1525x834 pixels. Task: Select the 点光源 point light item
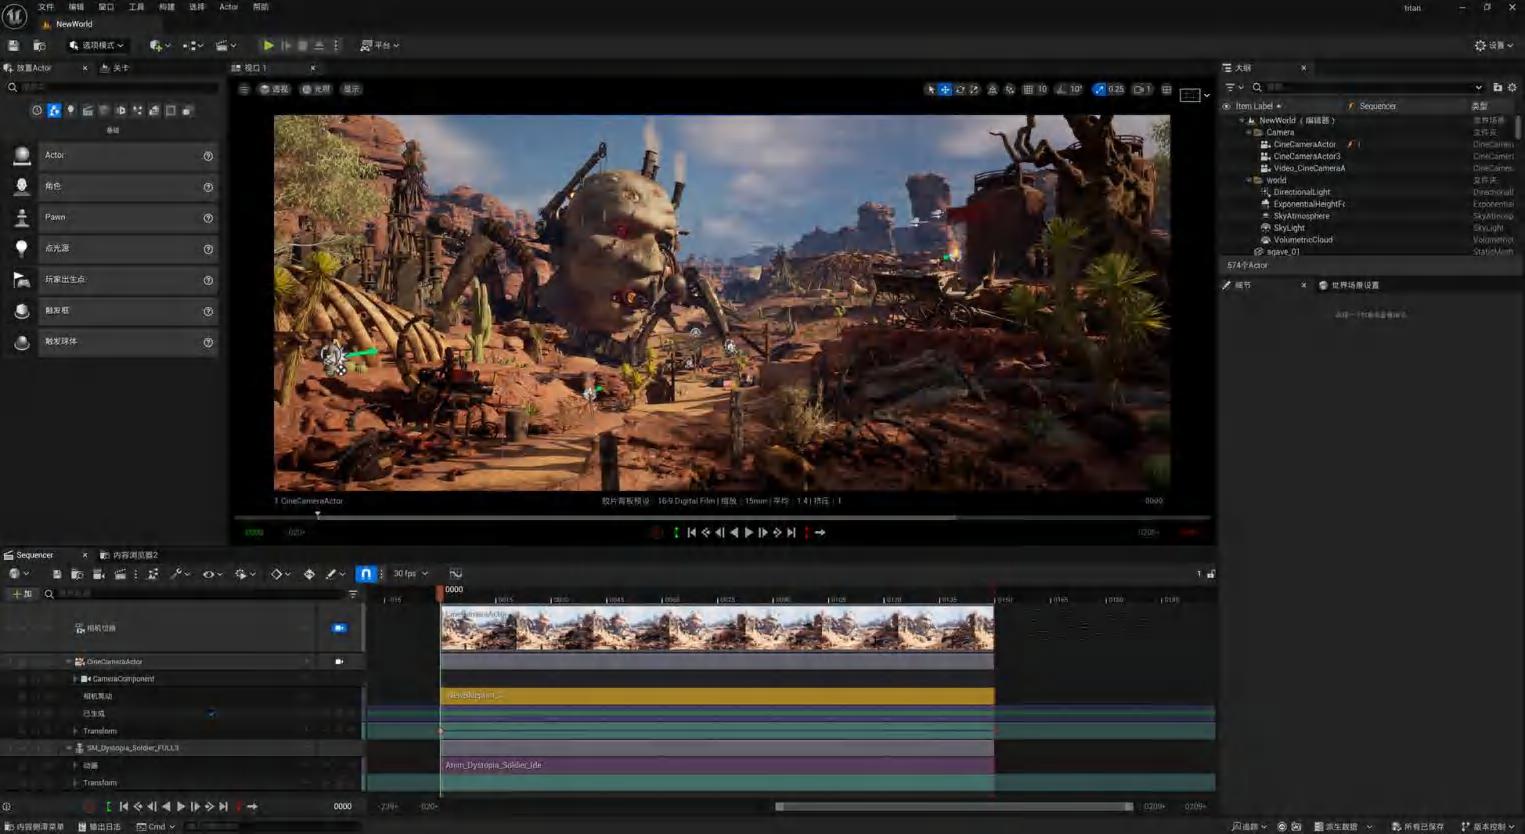(111, 248)
